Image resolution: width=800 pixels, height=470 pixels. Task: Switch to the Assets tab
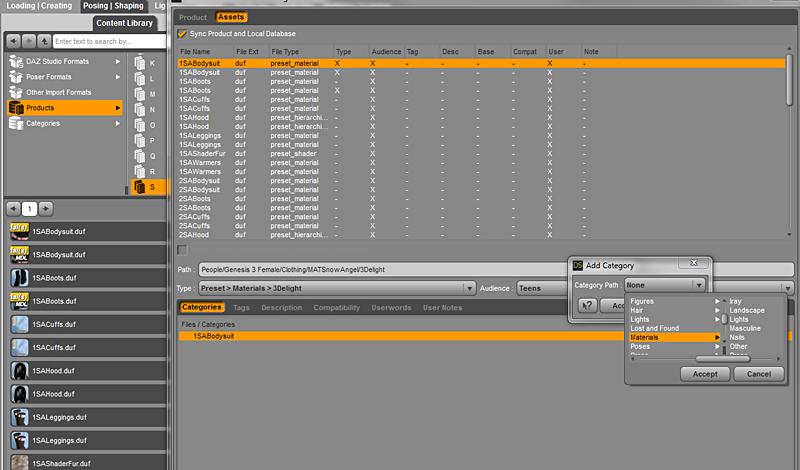point(231,17)
